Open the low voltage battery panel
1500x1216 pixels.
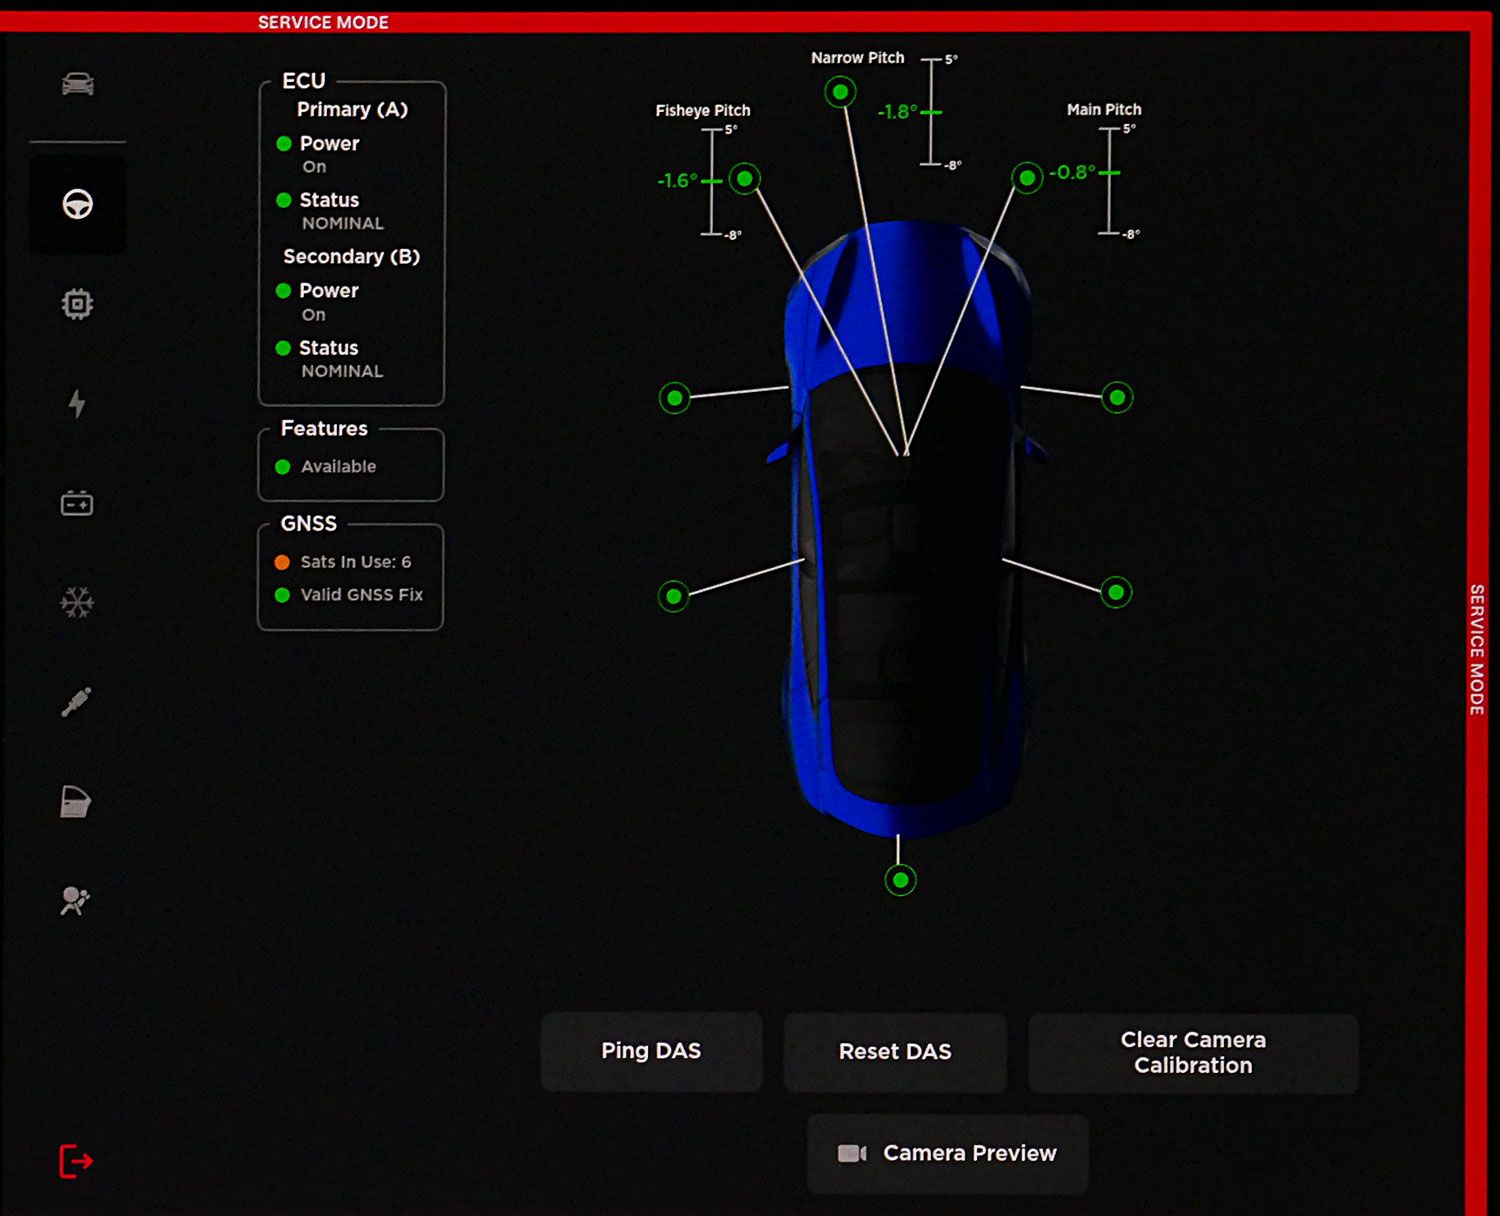coord(76,503)
